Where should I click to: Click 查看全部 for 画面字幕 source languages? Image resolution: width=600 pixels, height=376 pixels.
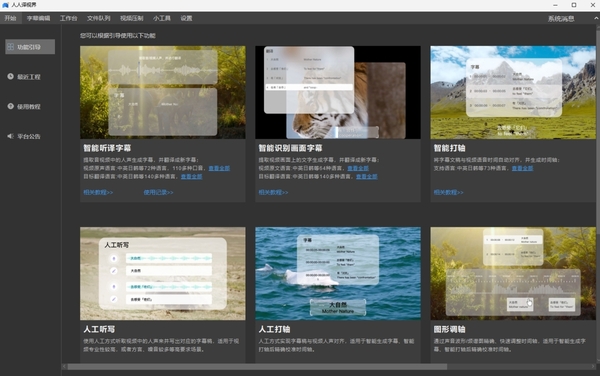pos(358,168)
